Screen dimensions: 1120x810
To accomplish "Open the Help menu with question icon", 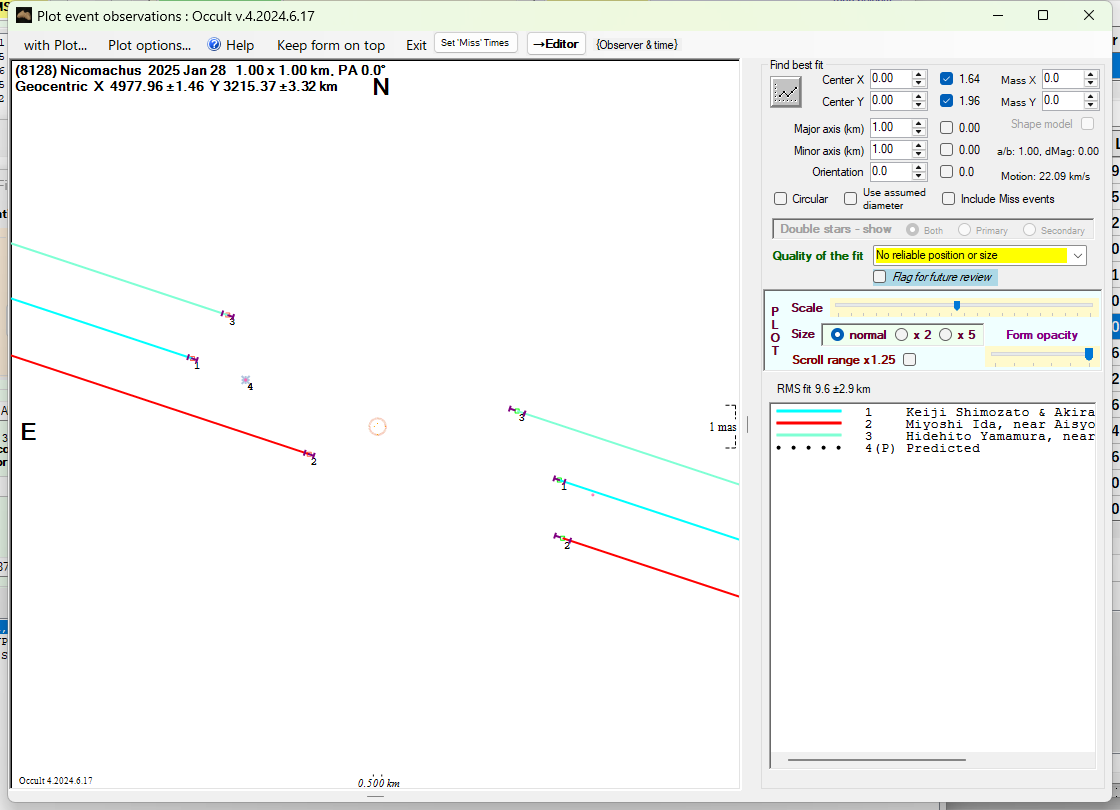I will pyautogui.click(x=230, y=45).
